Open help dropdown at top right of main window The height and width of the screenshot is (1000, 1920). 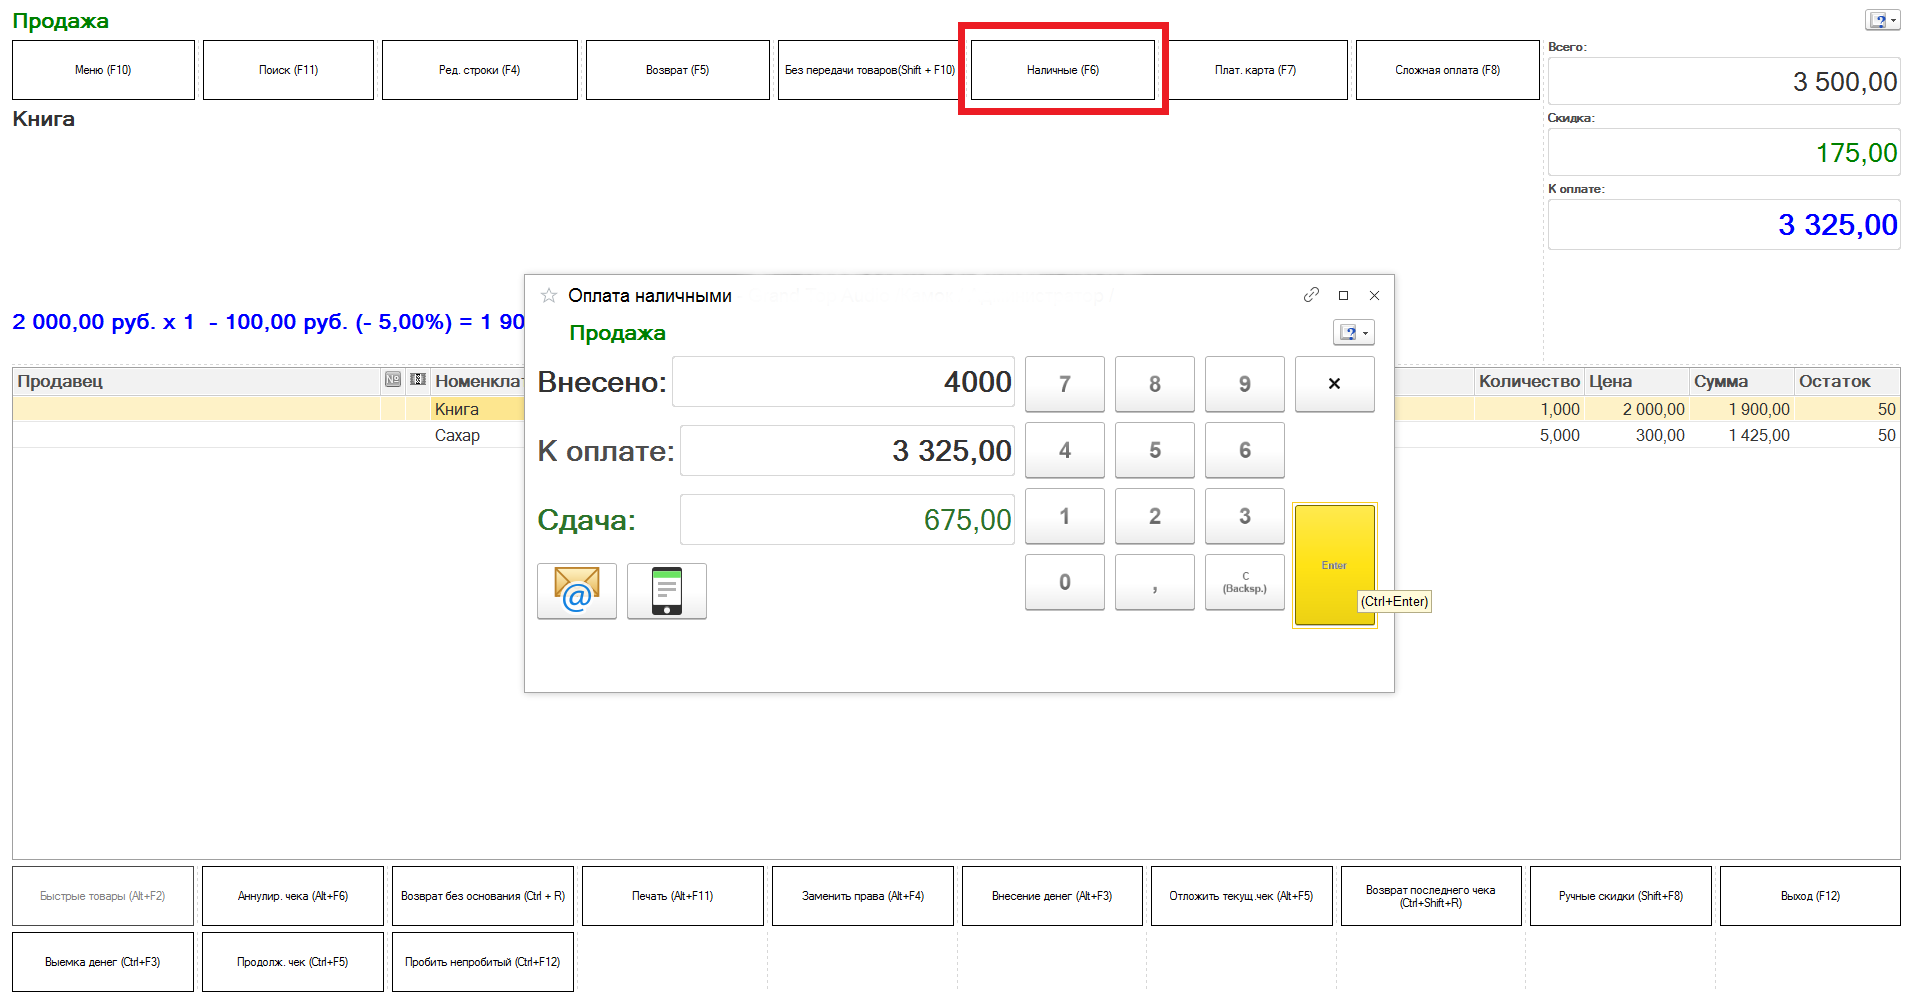click(x=1883, y=20)
